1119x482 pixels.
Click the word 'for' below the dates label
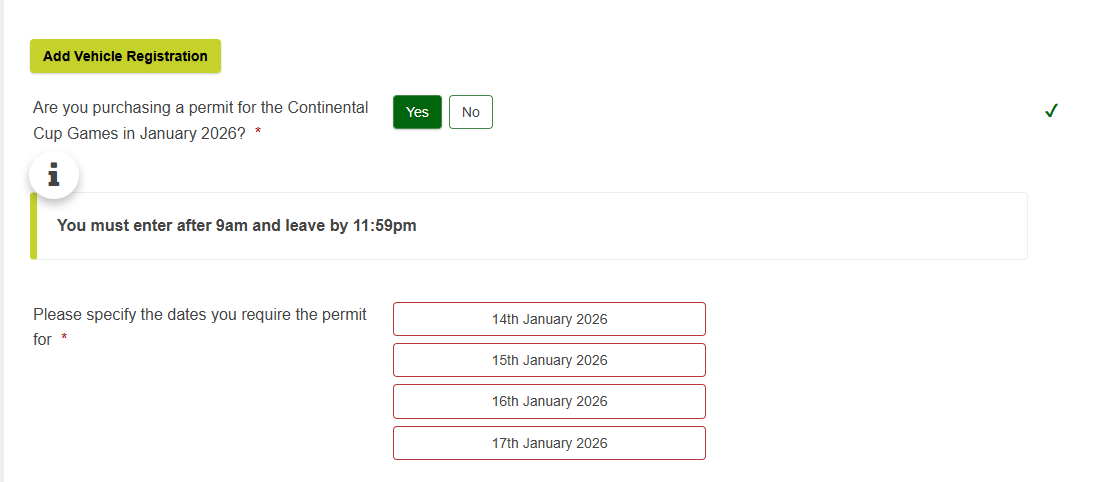(x=42, y=340)
